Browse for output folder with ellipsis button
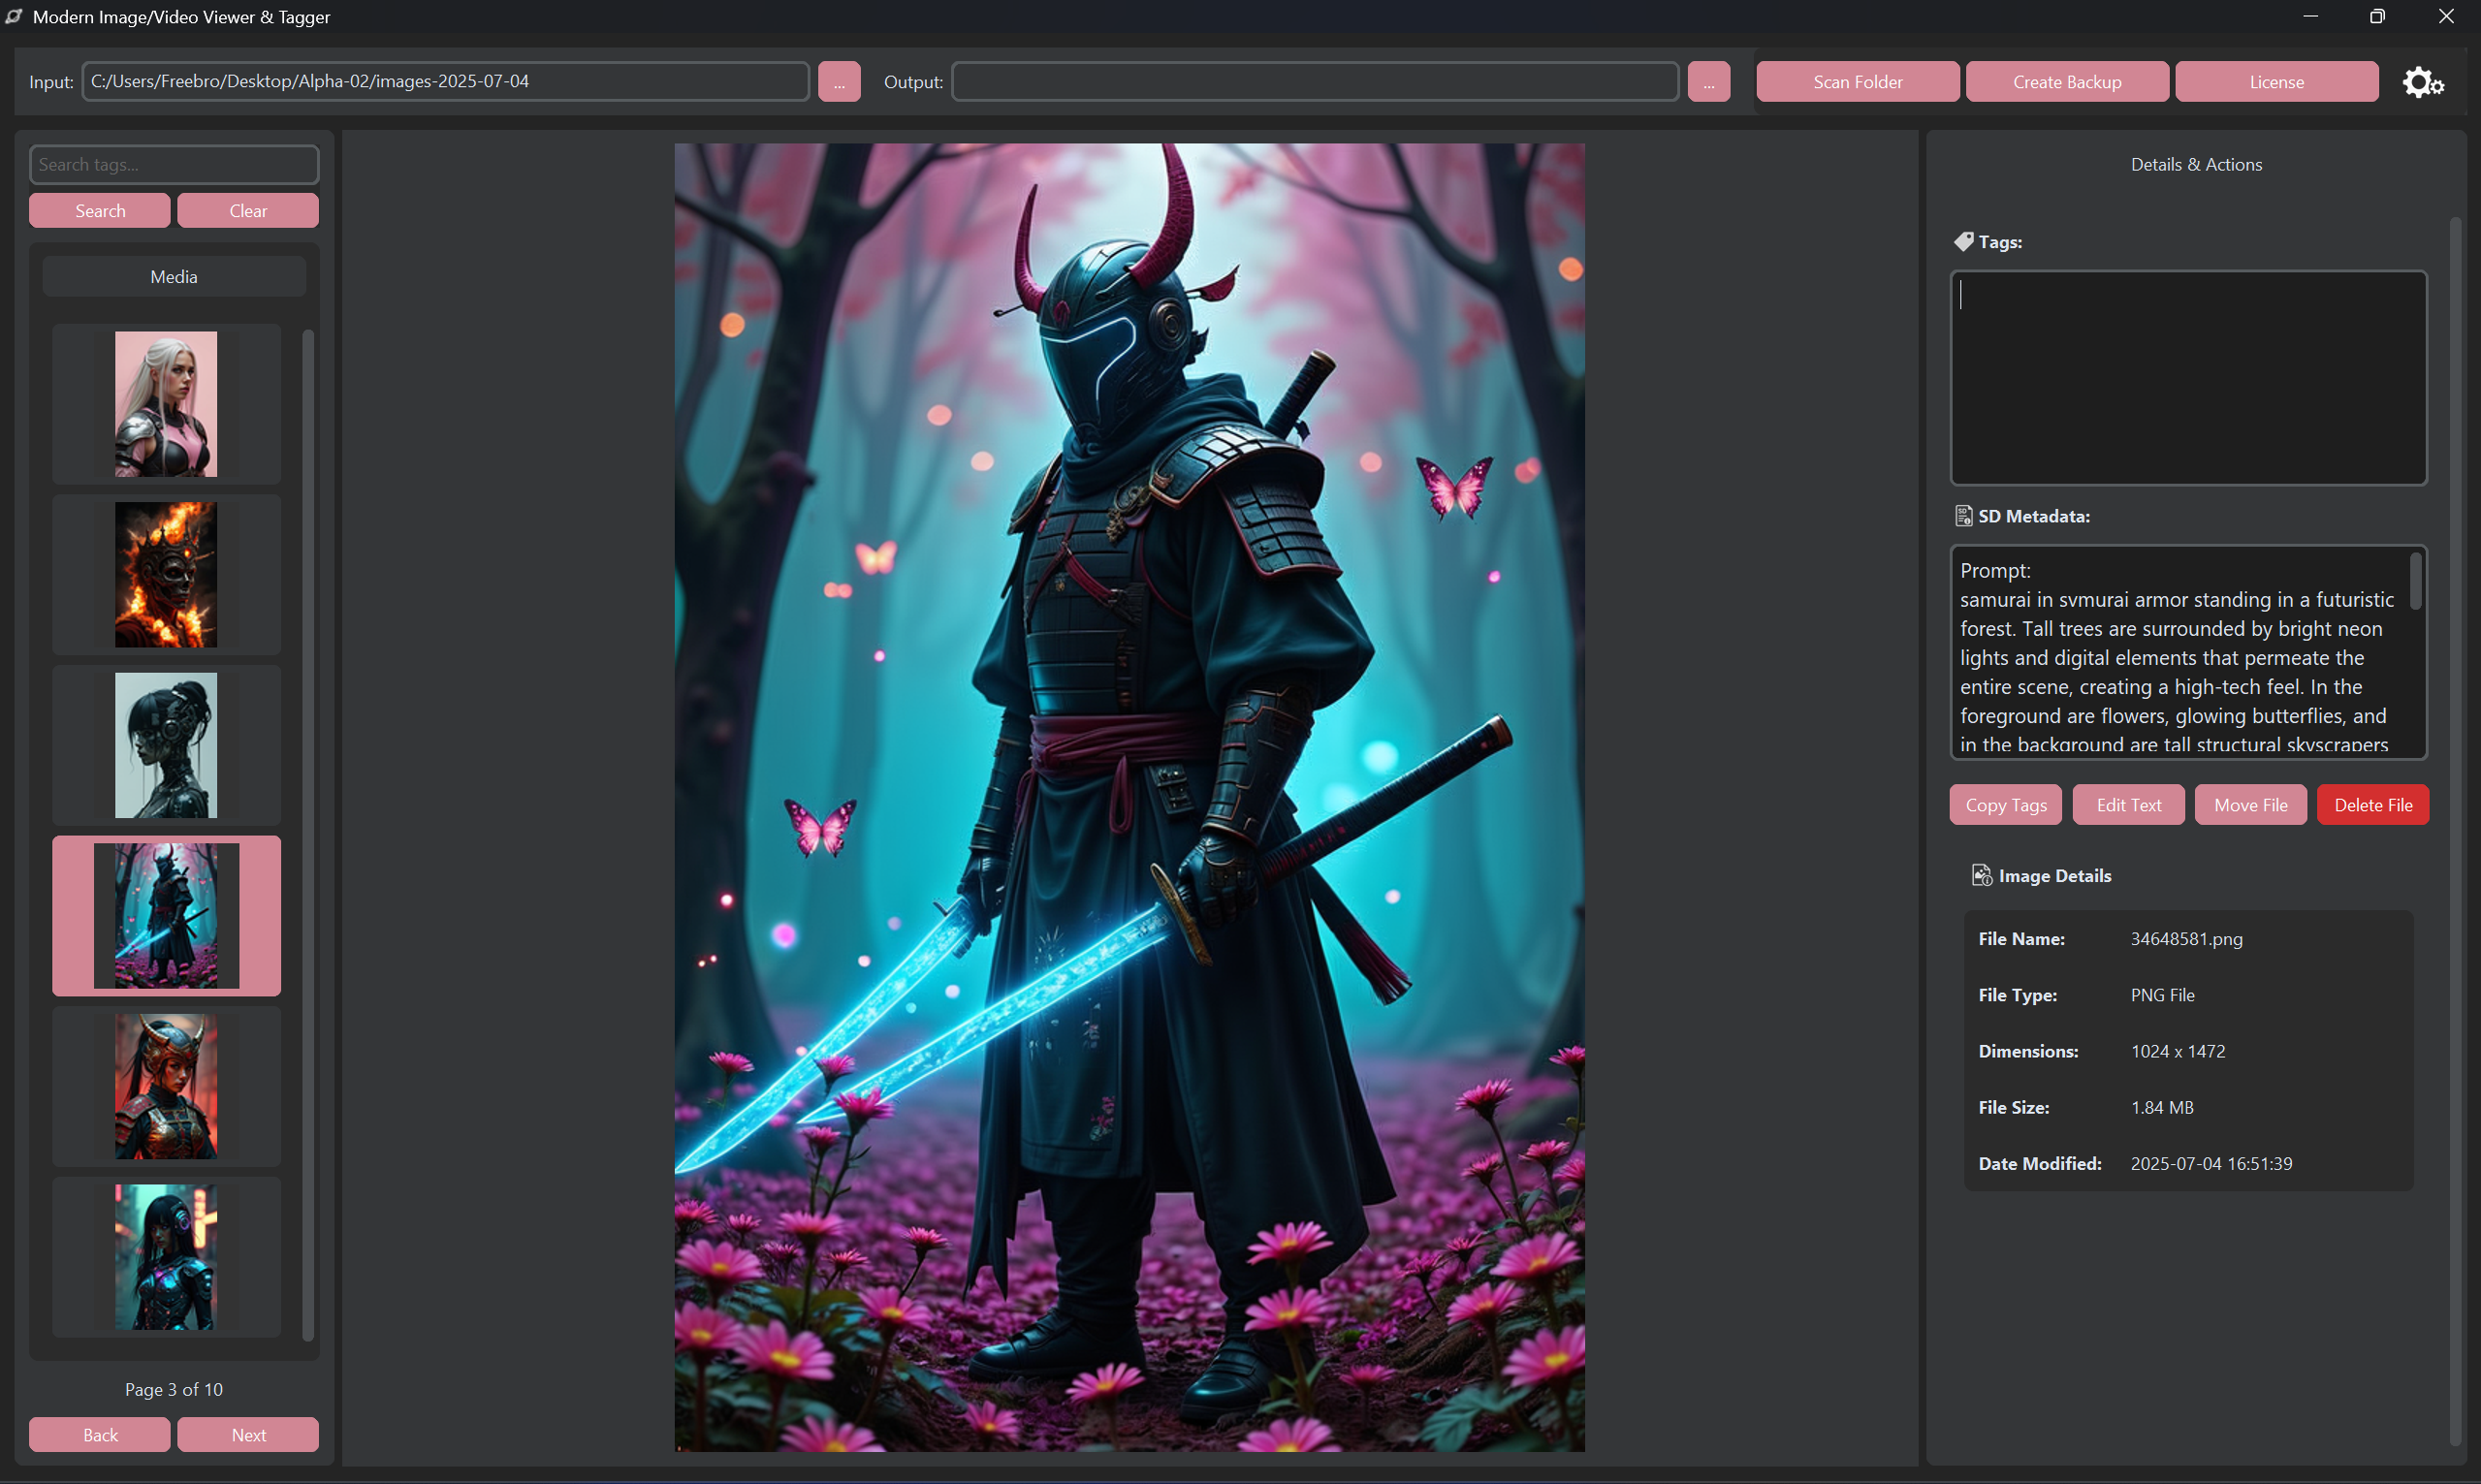The height and width of the screenshot is (1484, 2481). pyautogui.click(x=1708, y=82)
